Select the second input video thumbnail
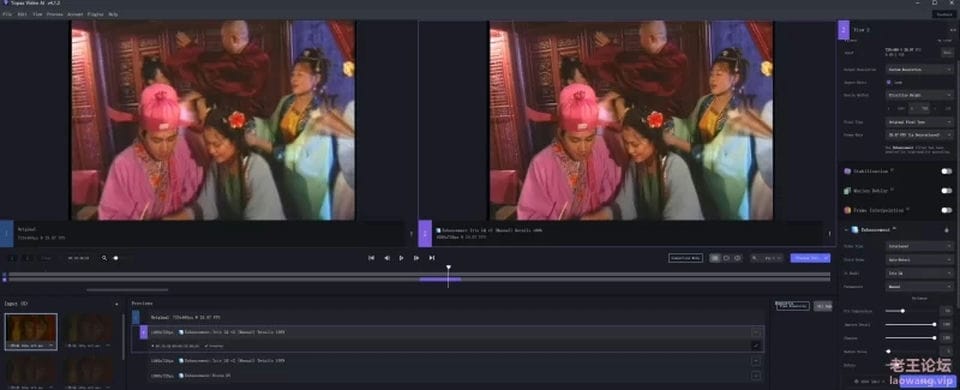This screenshot has width=960, height=390. pos(89,331)
